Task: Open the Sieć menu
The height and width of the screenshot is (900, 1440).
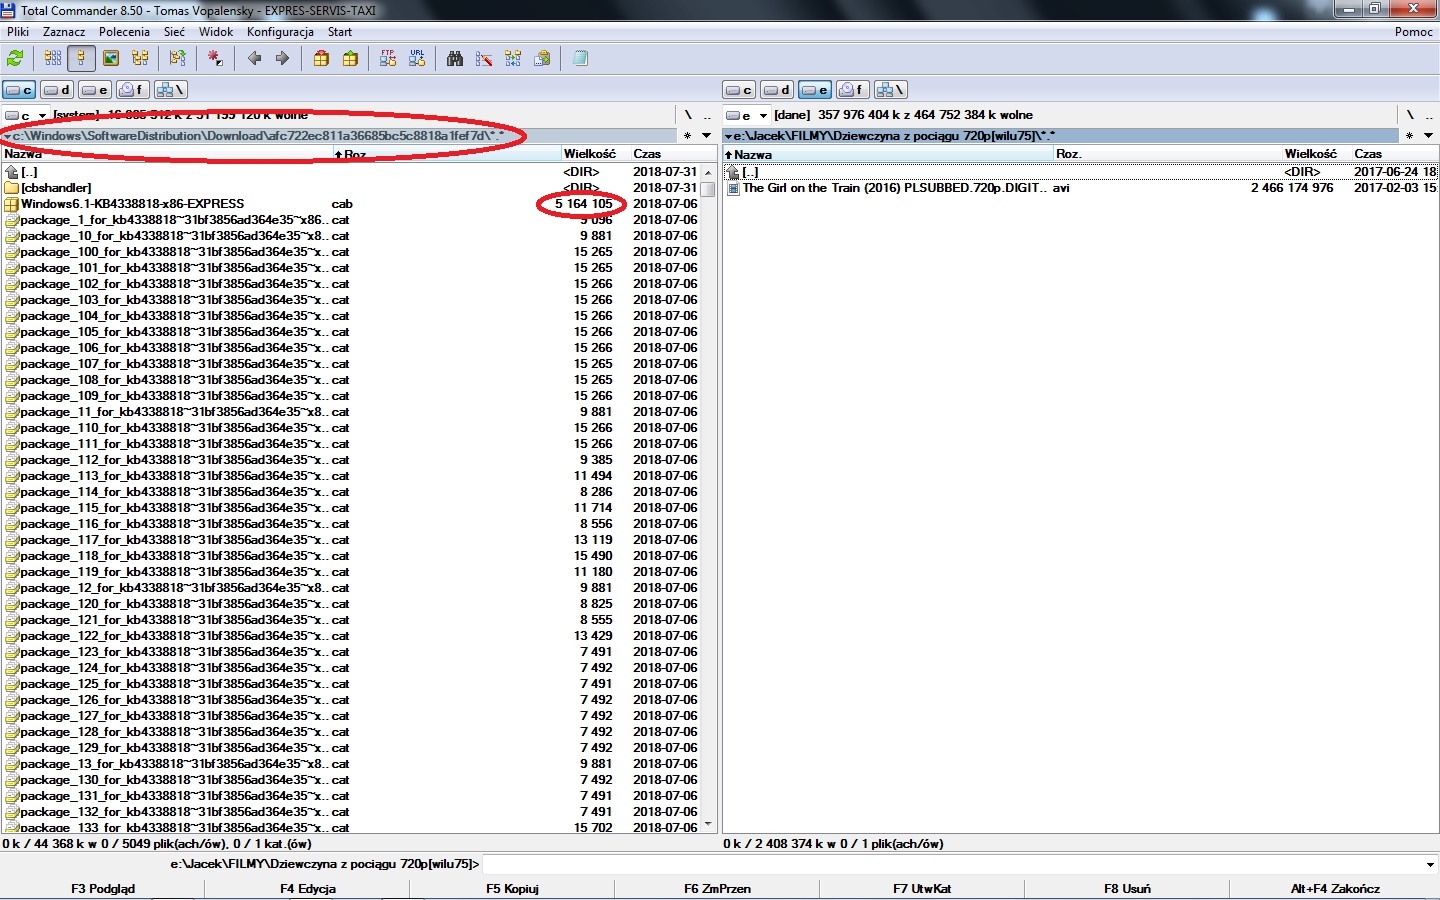Action: [174, 32]
